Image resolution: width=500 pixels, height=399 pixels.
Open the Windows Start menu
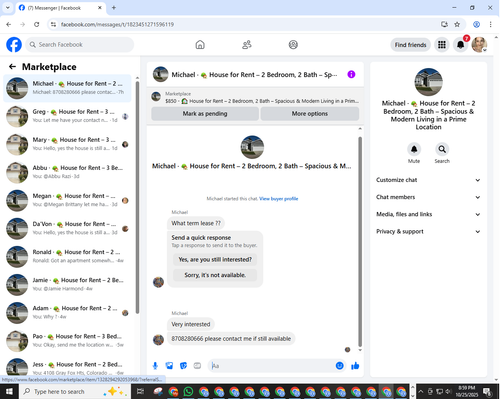[x=9, y=391]
